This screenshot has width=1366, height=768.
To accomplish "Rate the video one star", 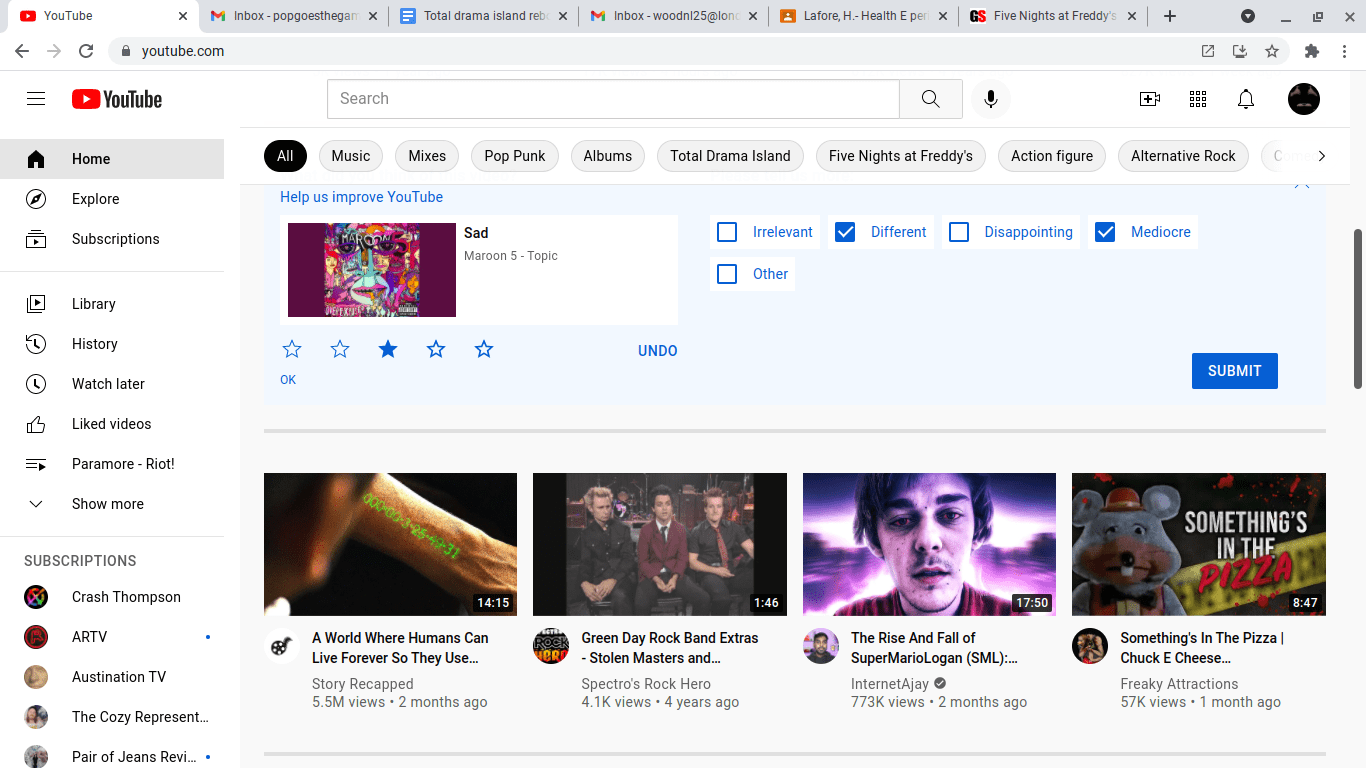I will tap(292, 349).
